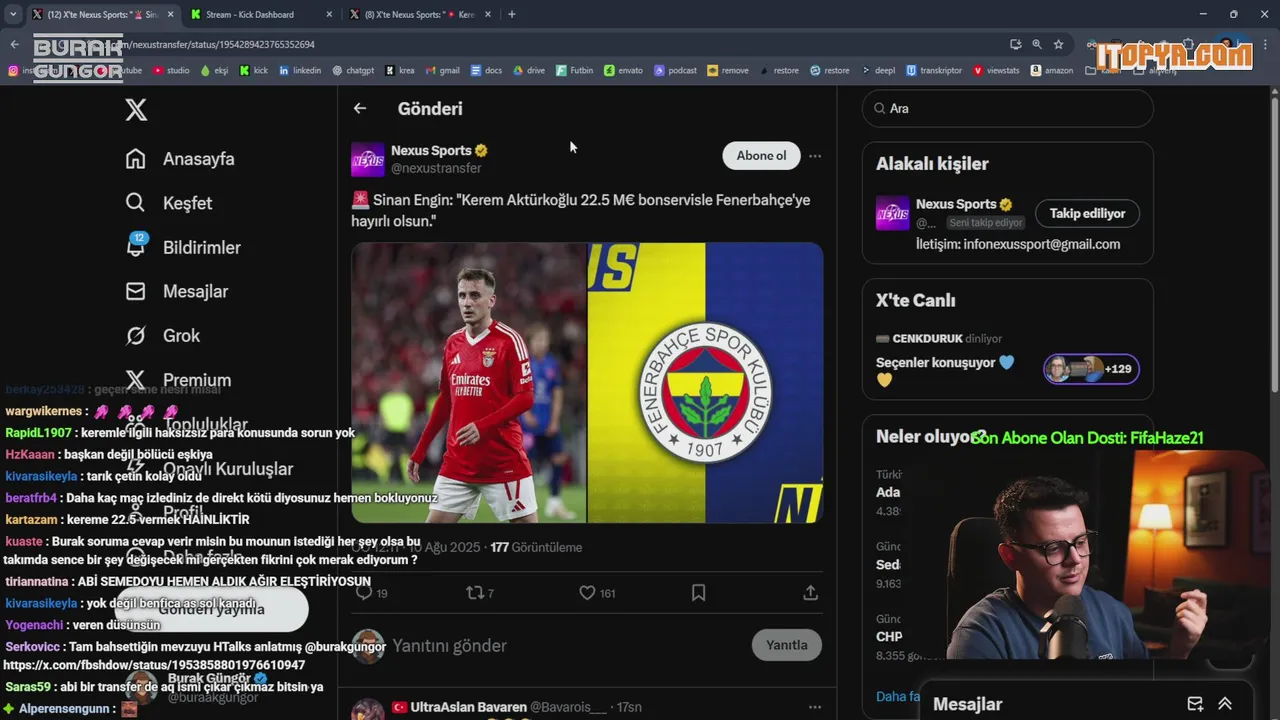
Task: Open the krea bookmark
Action: click(x=400, y=71)
